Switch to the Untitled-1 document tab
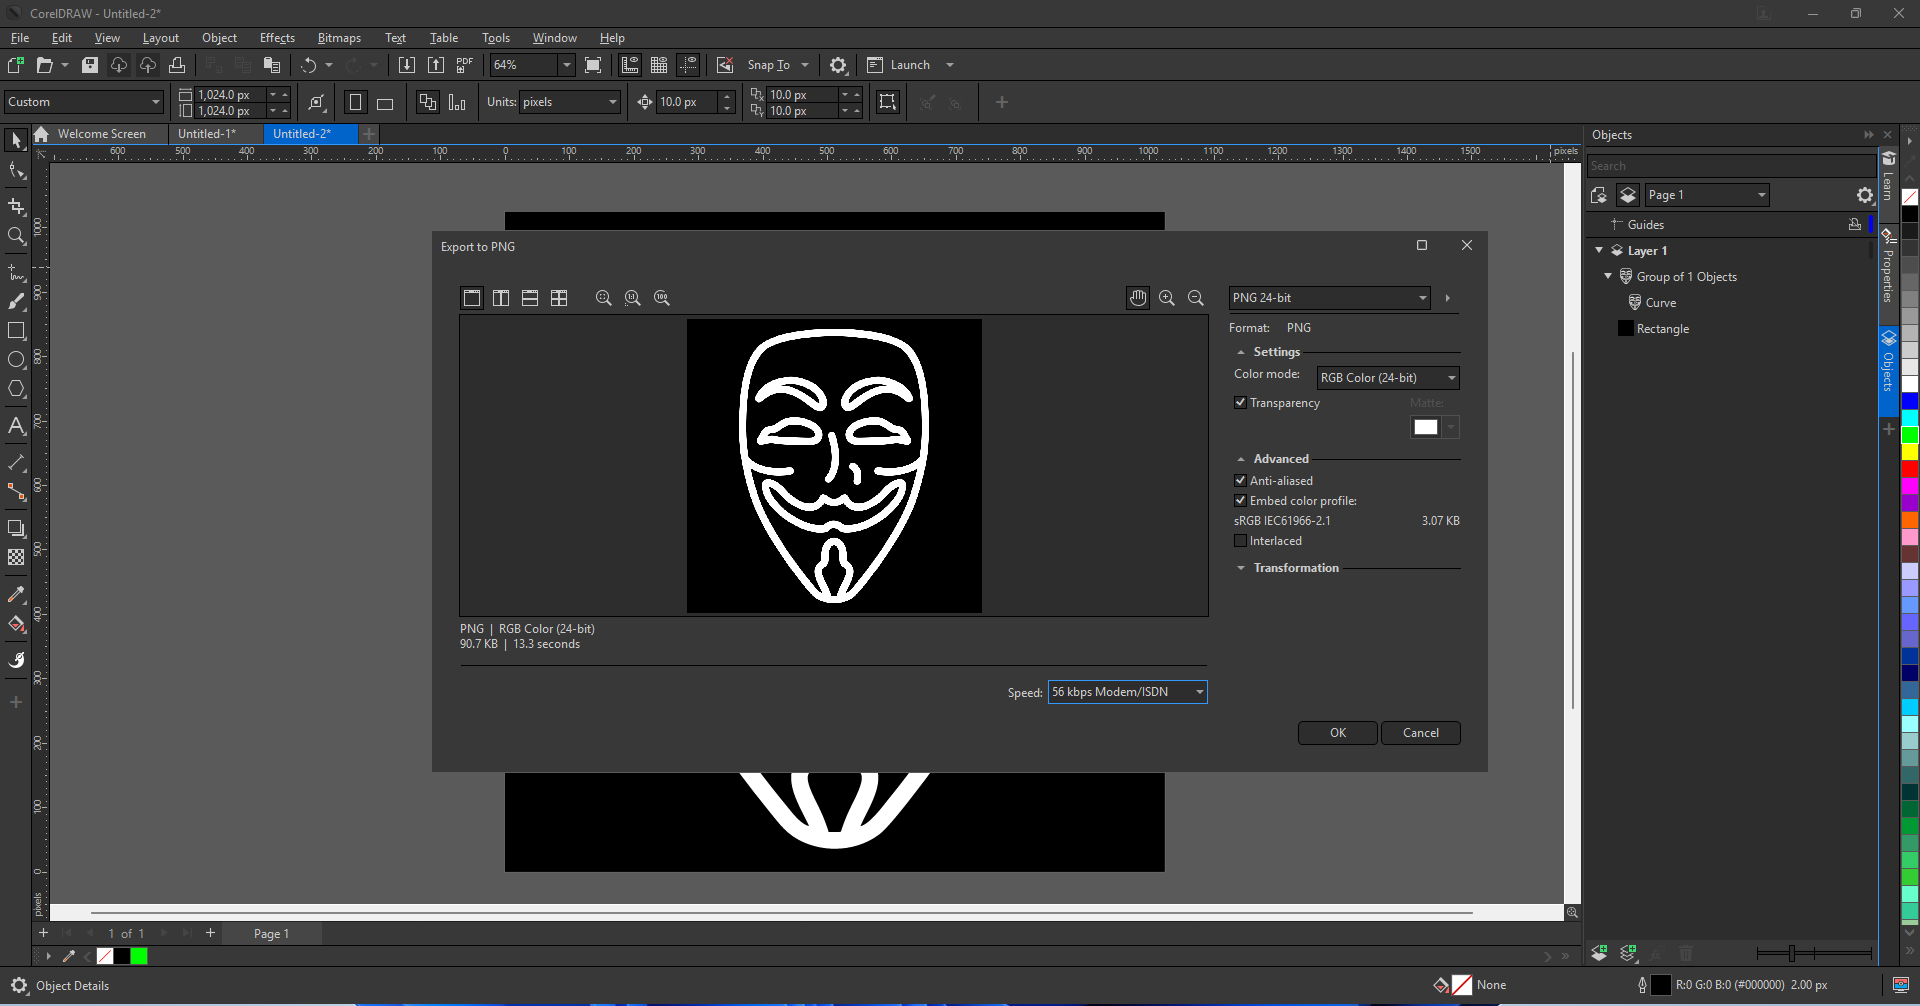1920x1006 pixels. (x=207, y=134)
